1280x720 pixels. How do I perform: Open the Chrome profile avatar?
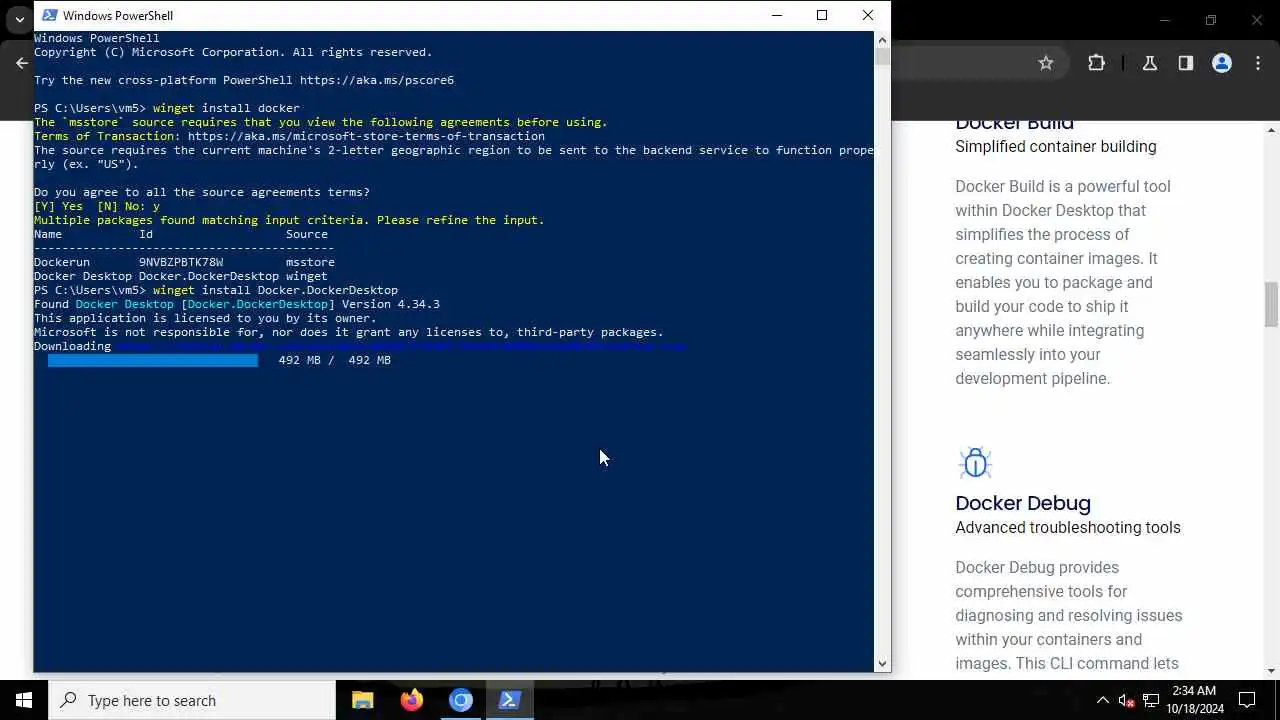[1222, 63]
